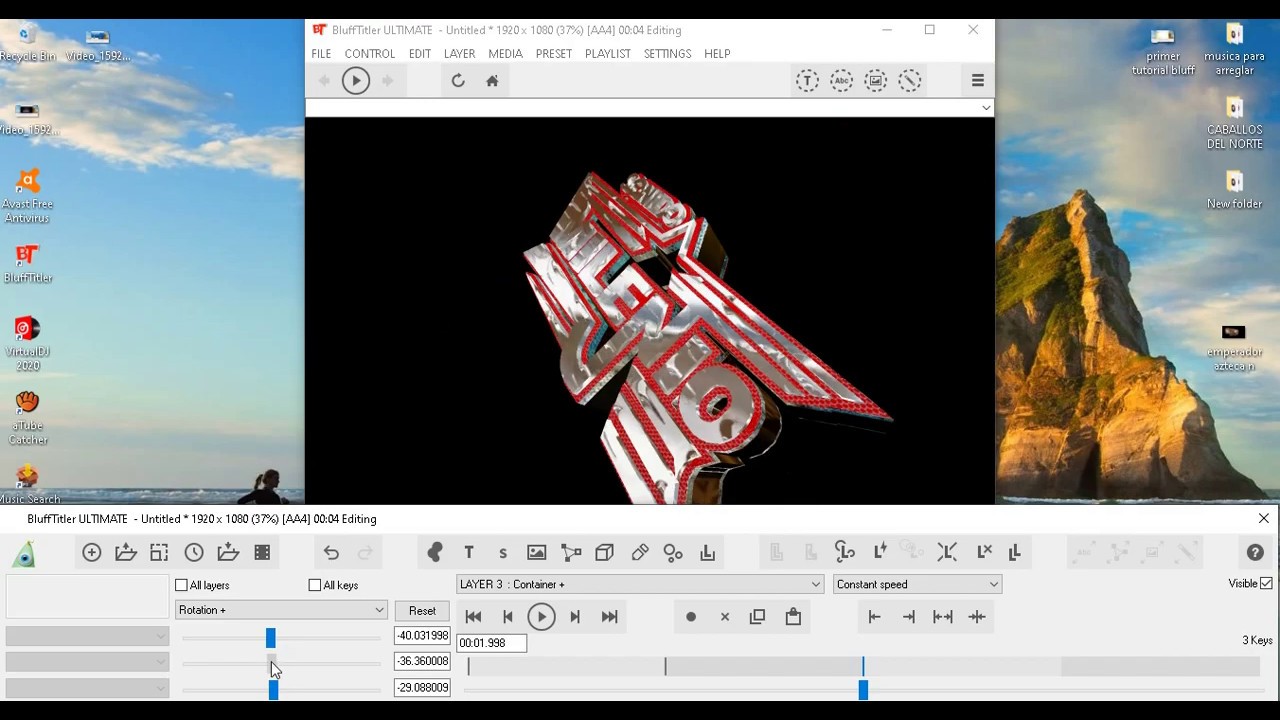
Task: Open the Rotation + property dropdown
Action: (281, 610)
